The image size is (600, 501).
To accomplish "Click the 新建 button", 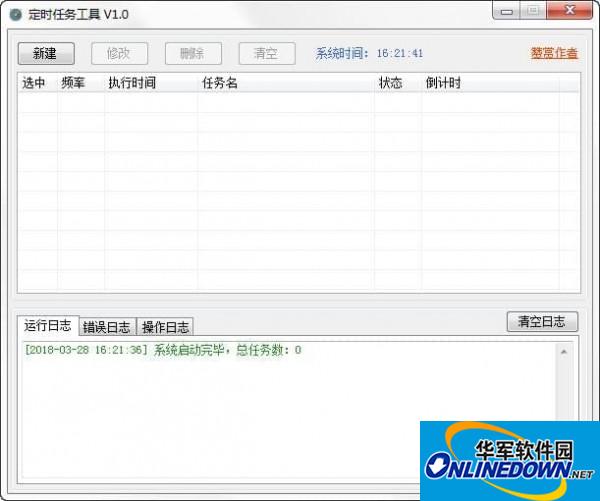I will point(46,54).
